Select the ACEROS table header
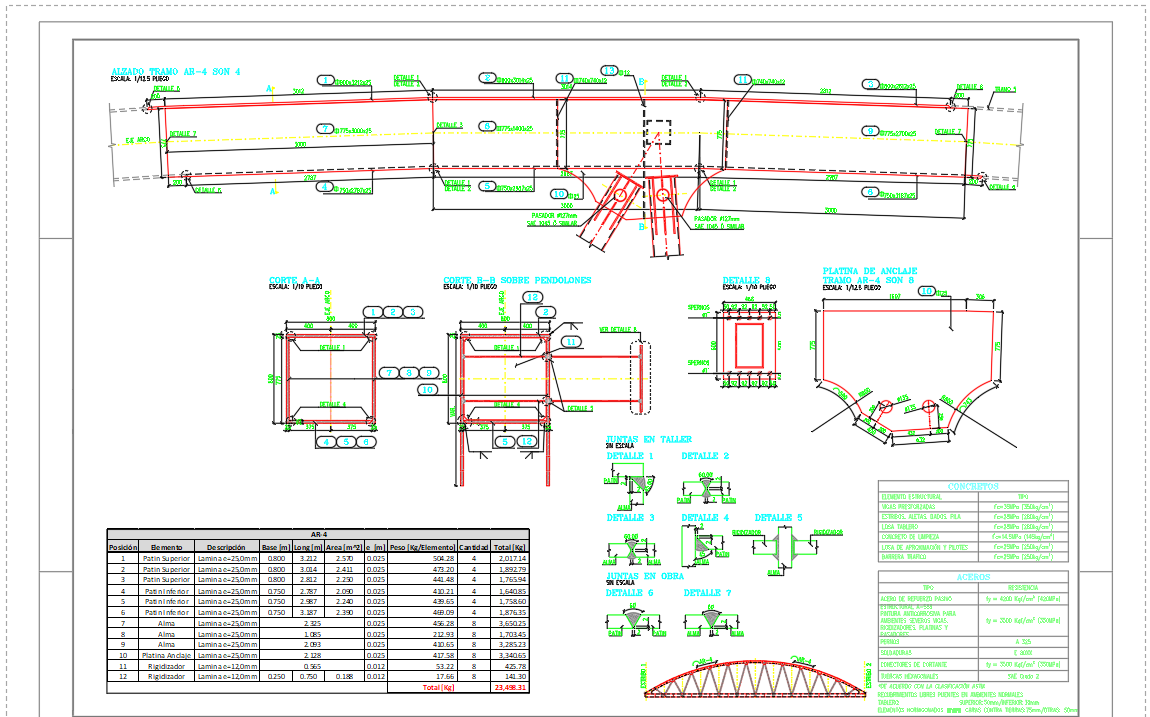This screenshot has width=1150, height=717. [971, 575]
